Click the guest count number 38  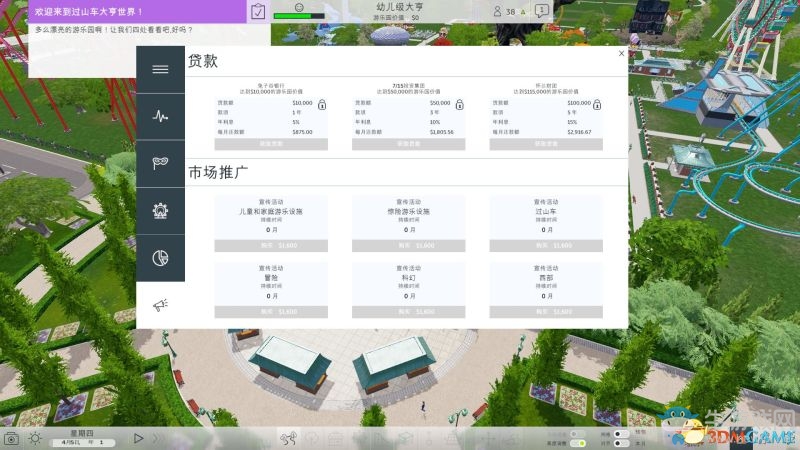(510, 11)
